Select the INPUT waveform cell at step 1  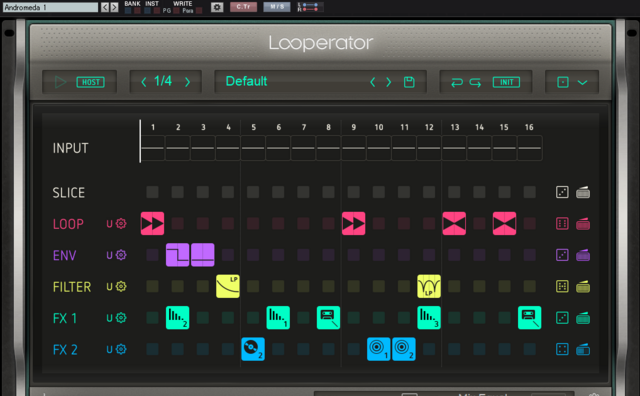[x=153, y=148]
